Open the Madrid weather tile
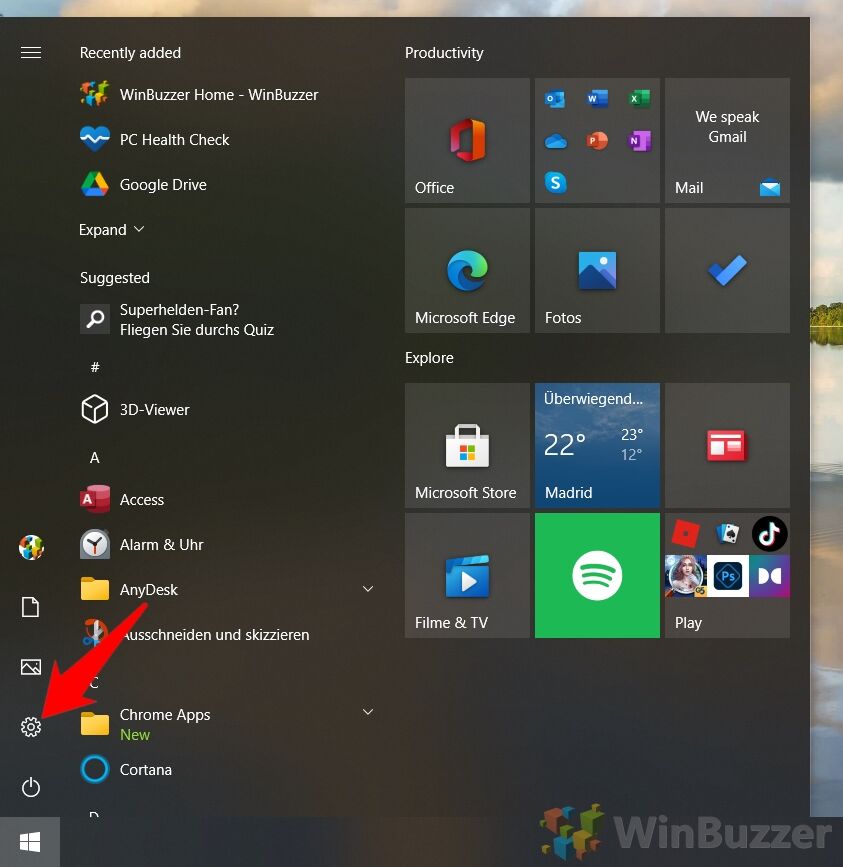 point(597,445)
